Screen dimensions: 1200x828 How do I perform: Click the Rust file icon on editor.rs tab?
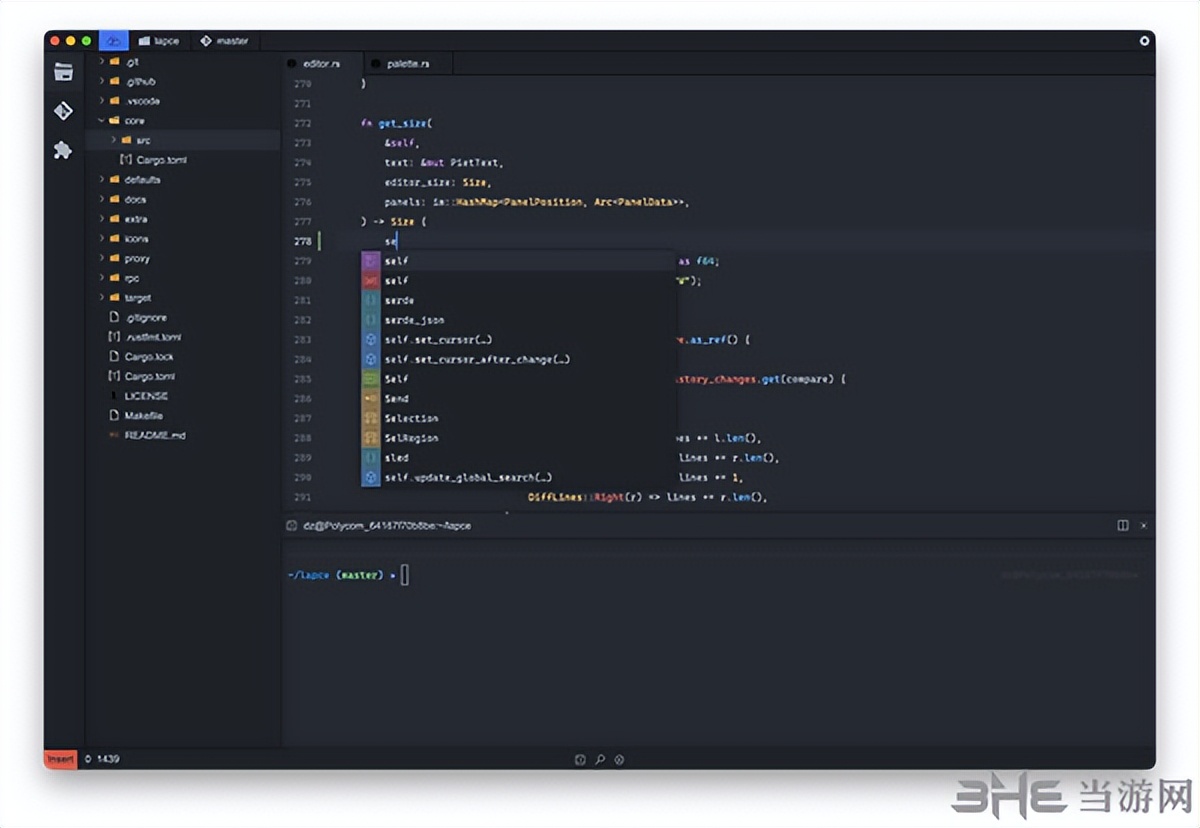(x=292, y=63)
